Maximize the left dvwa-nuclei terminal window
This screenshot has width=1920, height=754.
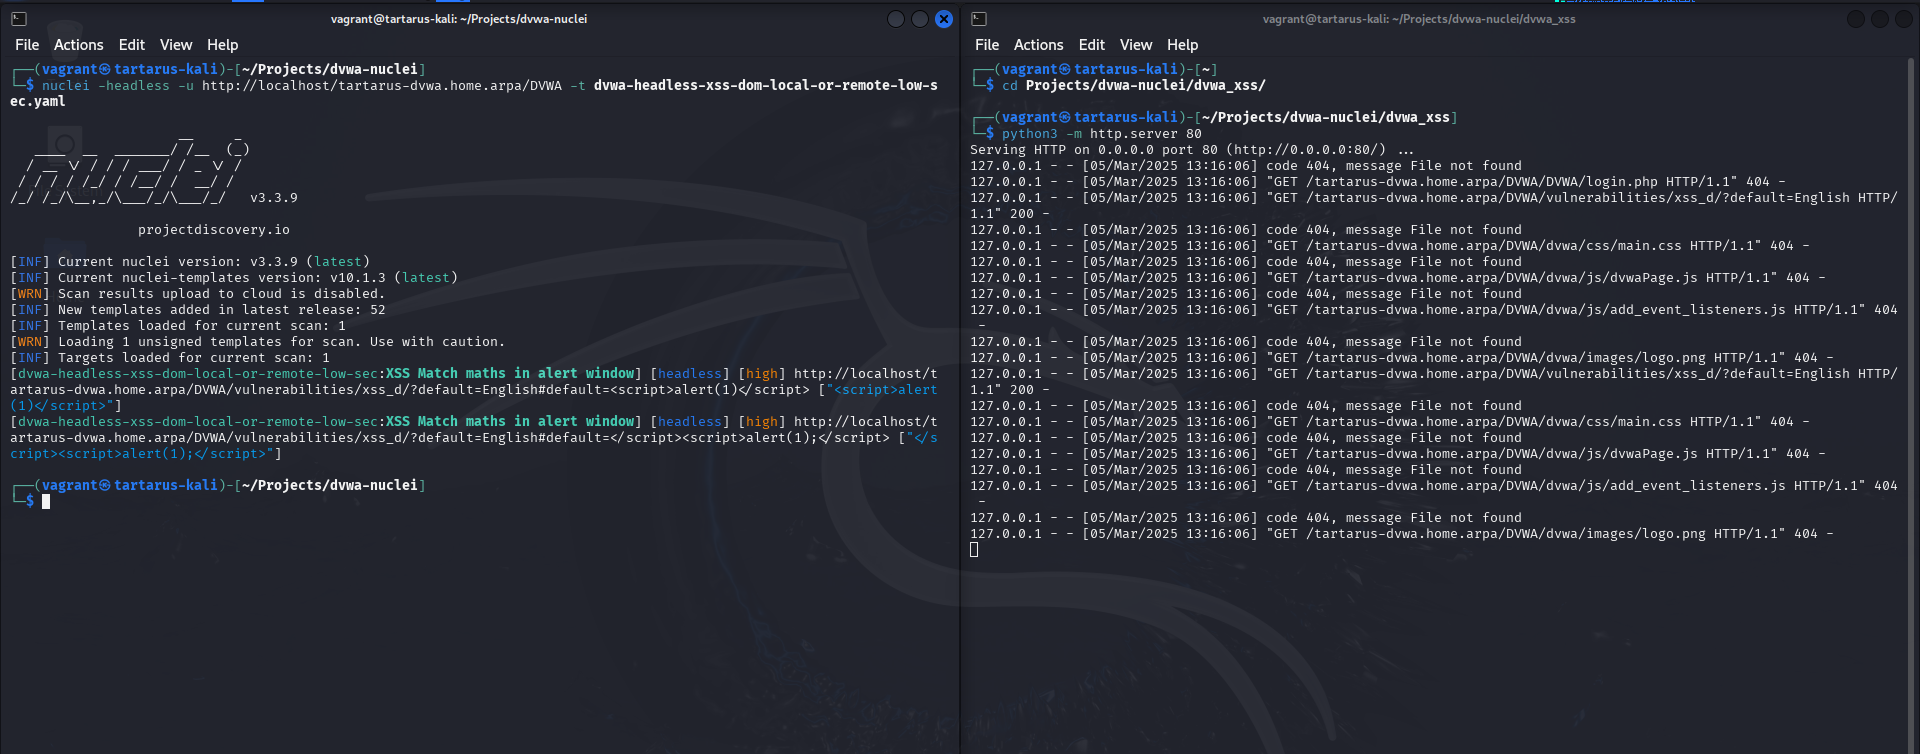pos(919,19)
